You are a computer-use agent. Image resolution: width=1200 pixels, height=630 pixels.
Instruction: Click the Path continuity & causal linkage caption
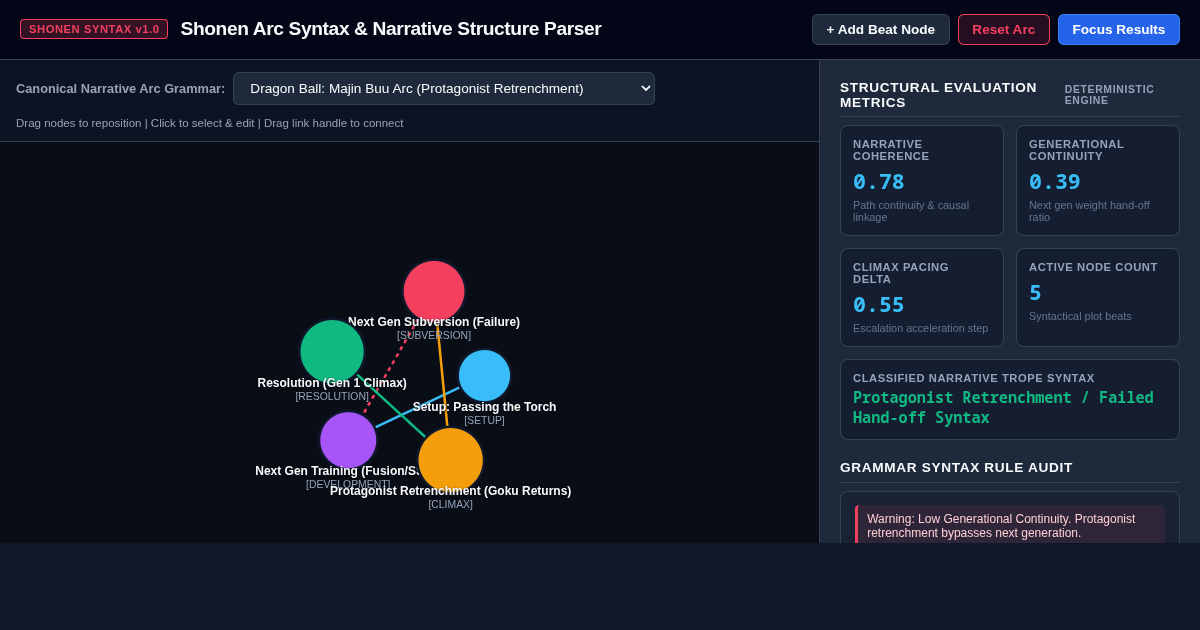click(911, 211)
